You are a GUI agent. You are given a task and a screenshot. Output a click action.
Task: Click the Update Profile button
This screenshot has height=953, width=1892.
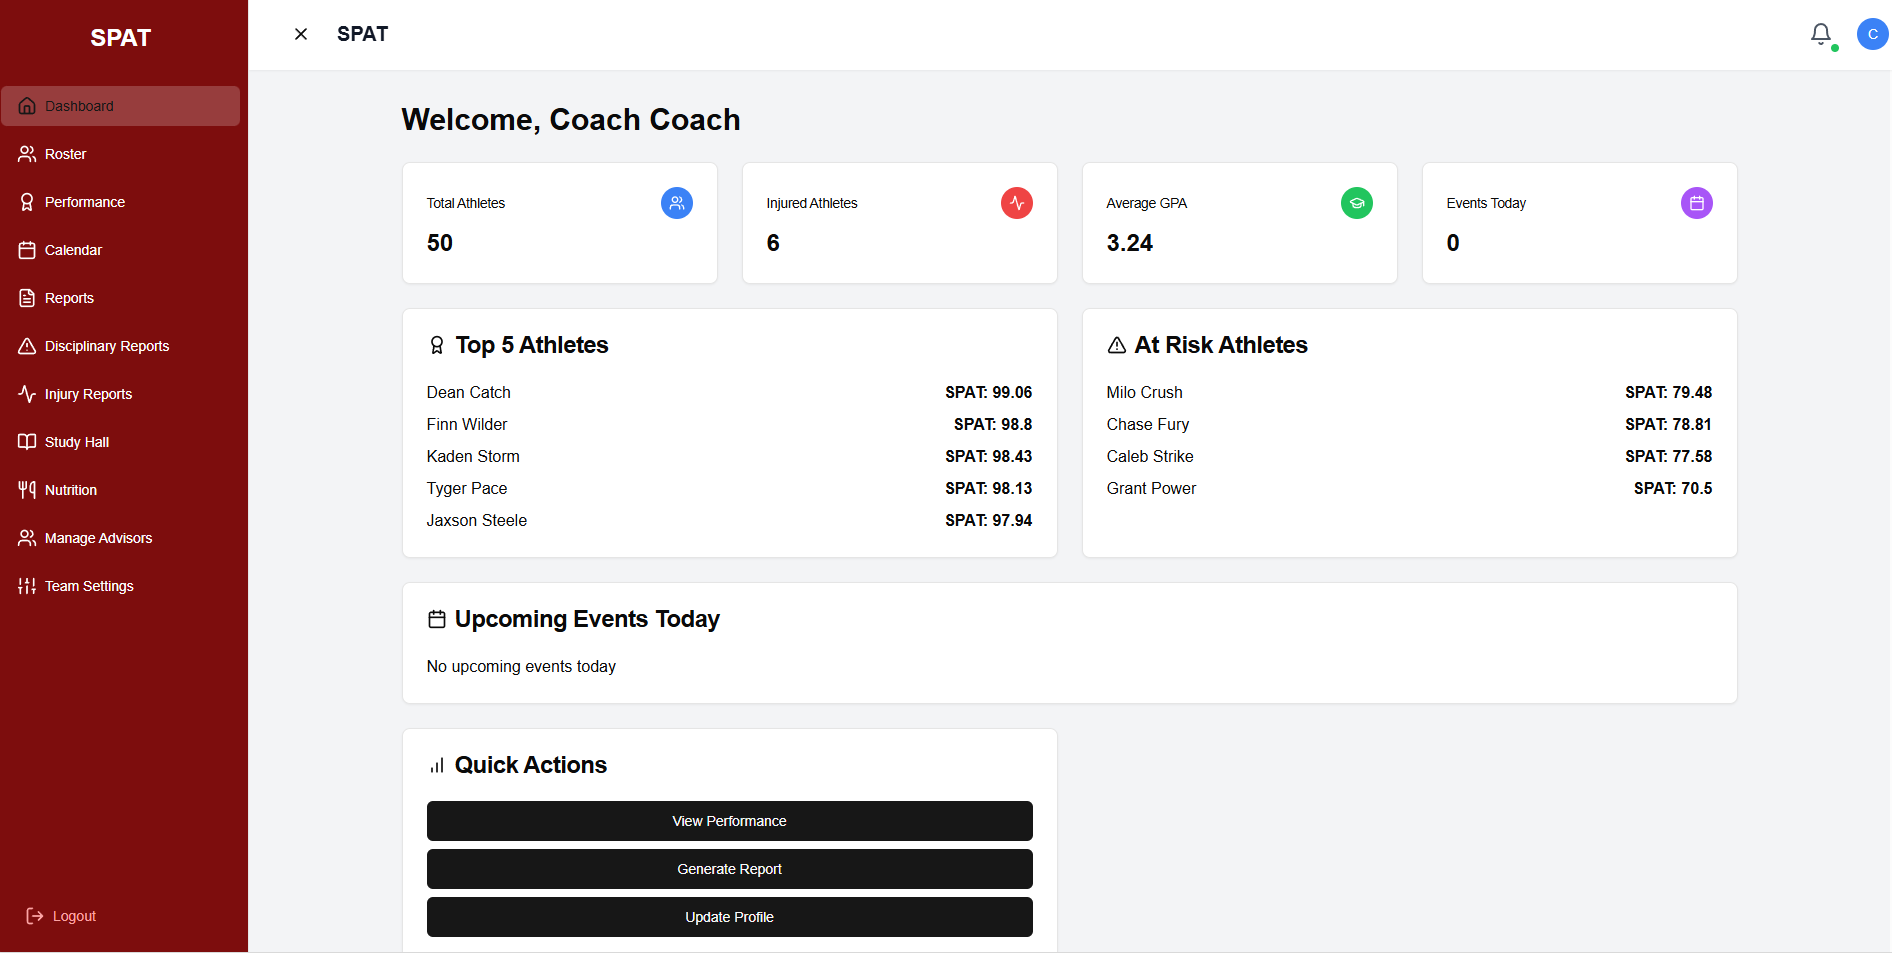(x=729, y=917)
